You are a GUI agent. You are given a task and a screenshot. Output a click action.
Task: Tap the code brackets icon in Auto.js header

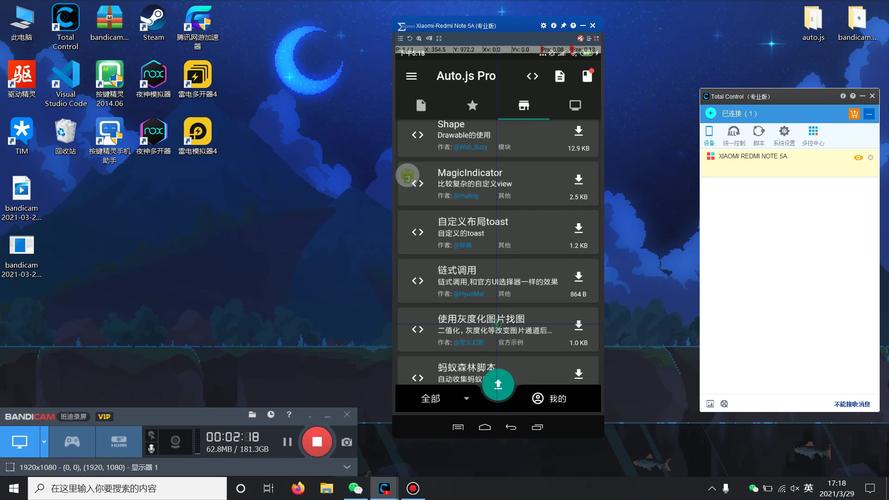coord(532,76)
